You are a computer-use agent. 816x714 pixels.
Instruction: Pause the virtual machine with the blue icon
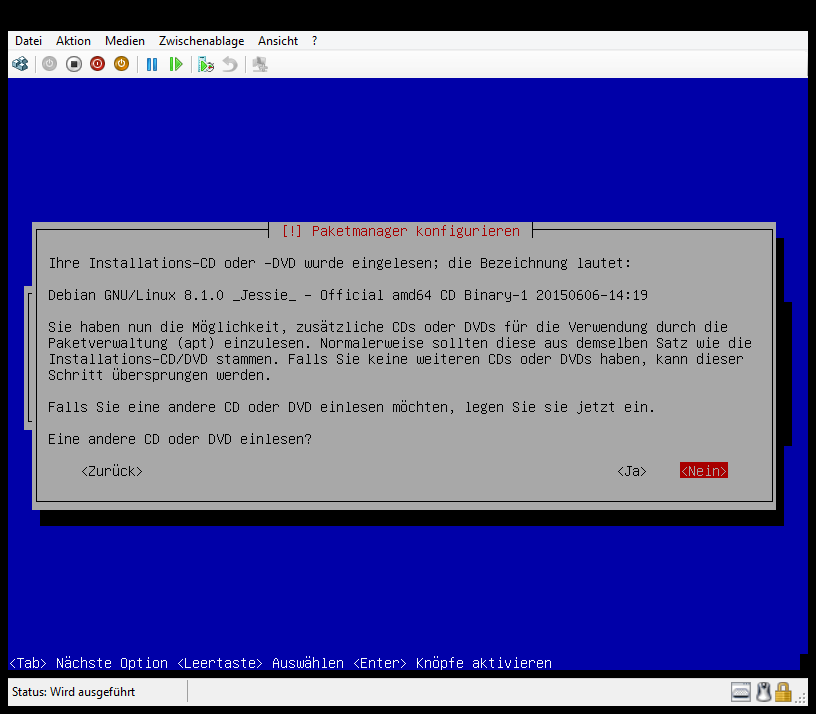[x=151, y=64]
